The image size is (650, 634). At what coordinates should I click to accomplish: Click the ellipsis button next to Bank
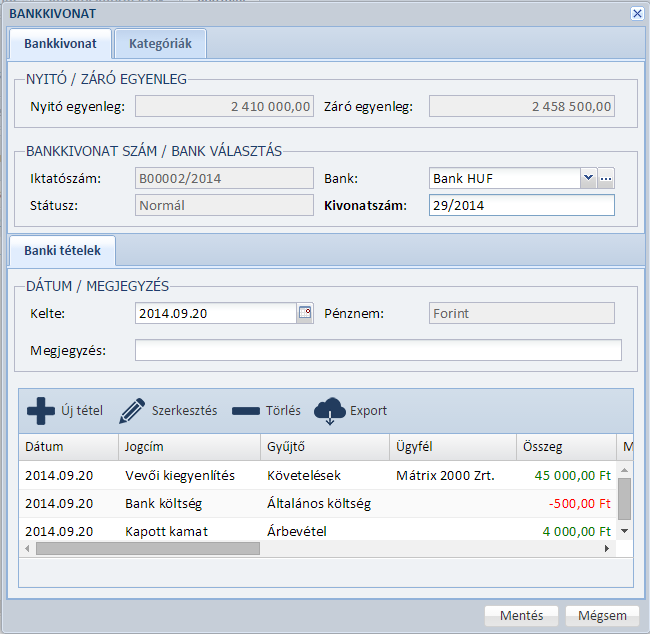point(605,178)
